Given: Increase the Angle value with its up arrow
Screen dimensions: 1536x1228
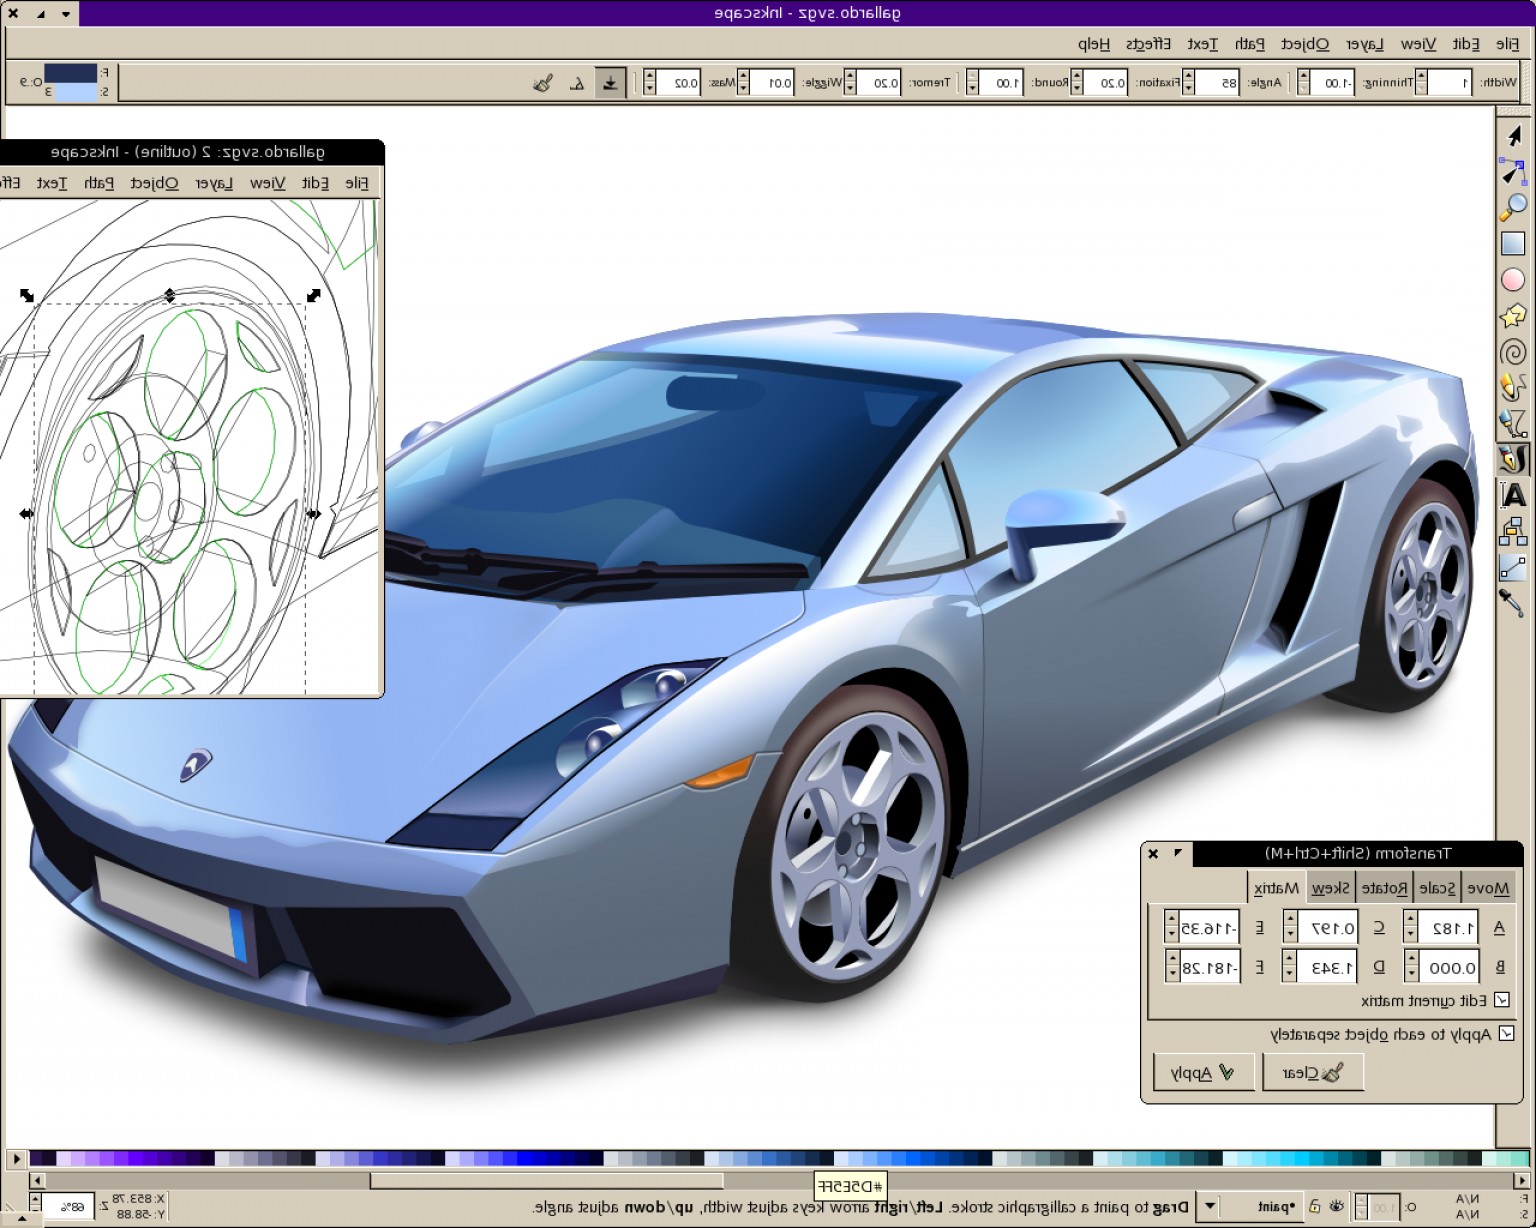Looking at the screenshot, I should pyautogui.click(x=1188, y=77).
